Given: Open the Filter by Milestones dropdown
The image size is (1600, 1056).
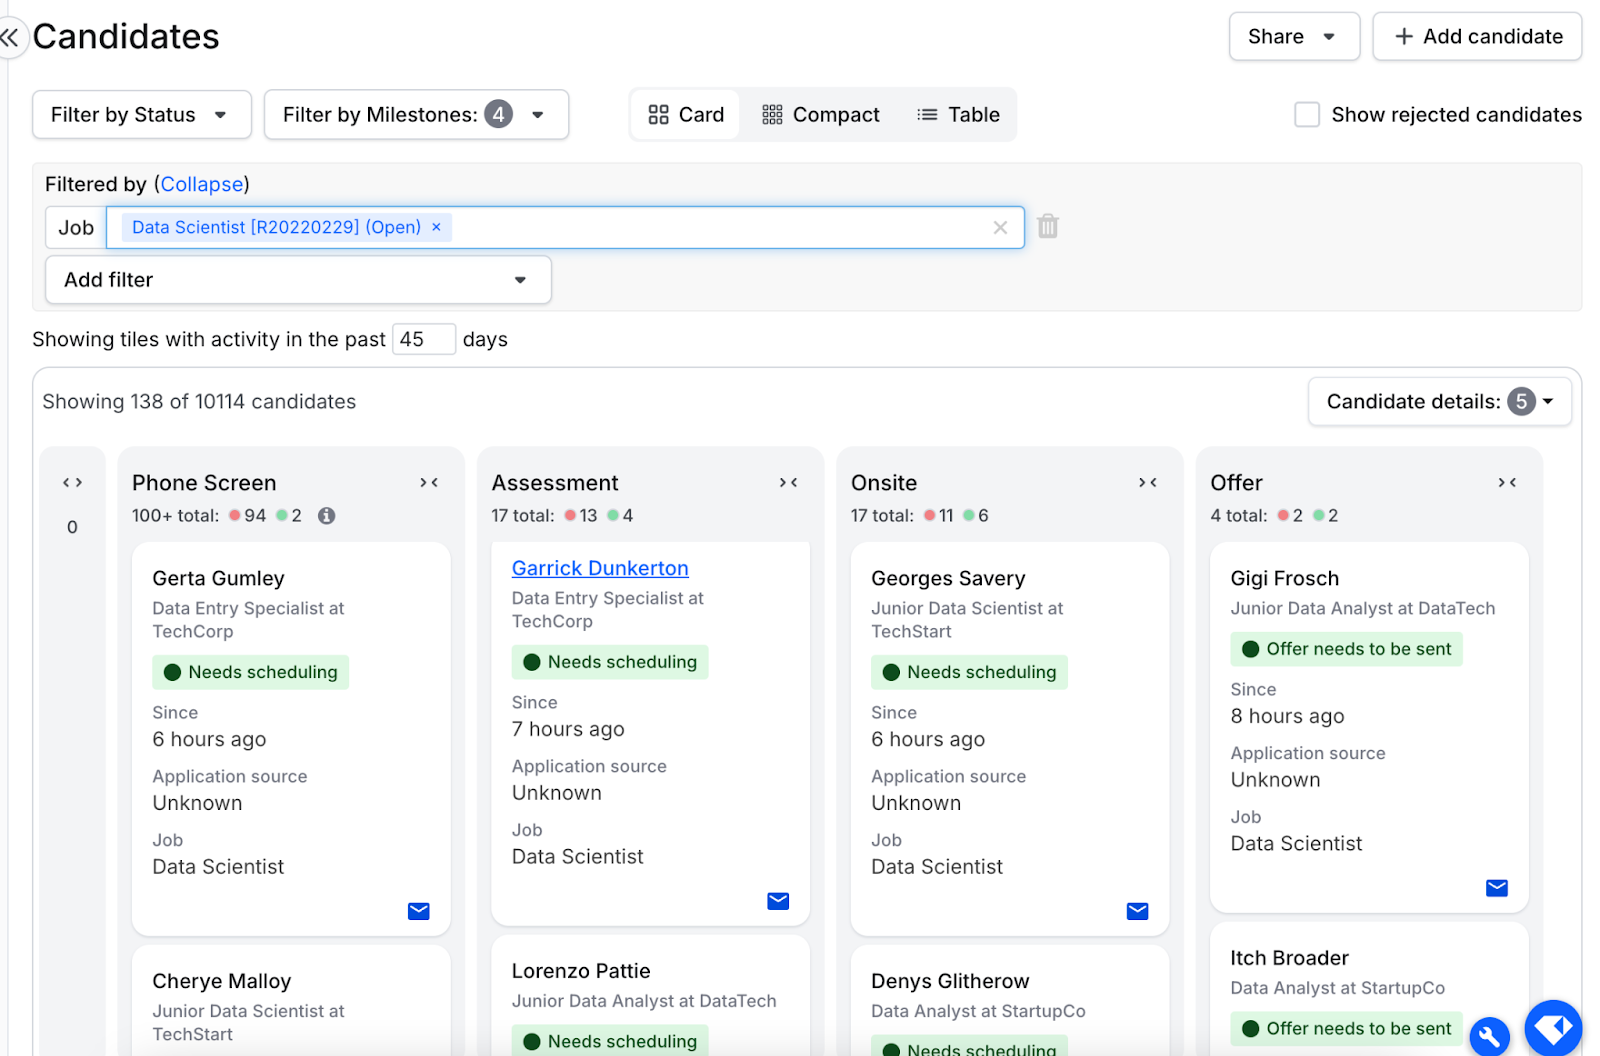Looking at the screenshot, I should pos(416,115).
